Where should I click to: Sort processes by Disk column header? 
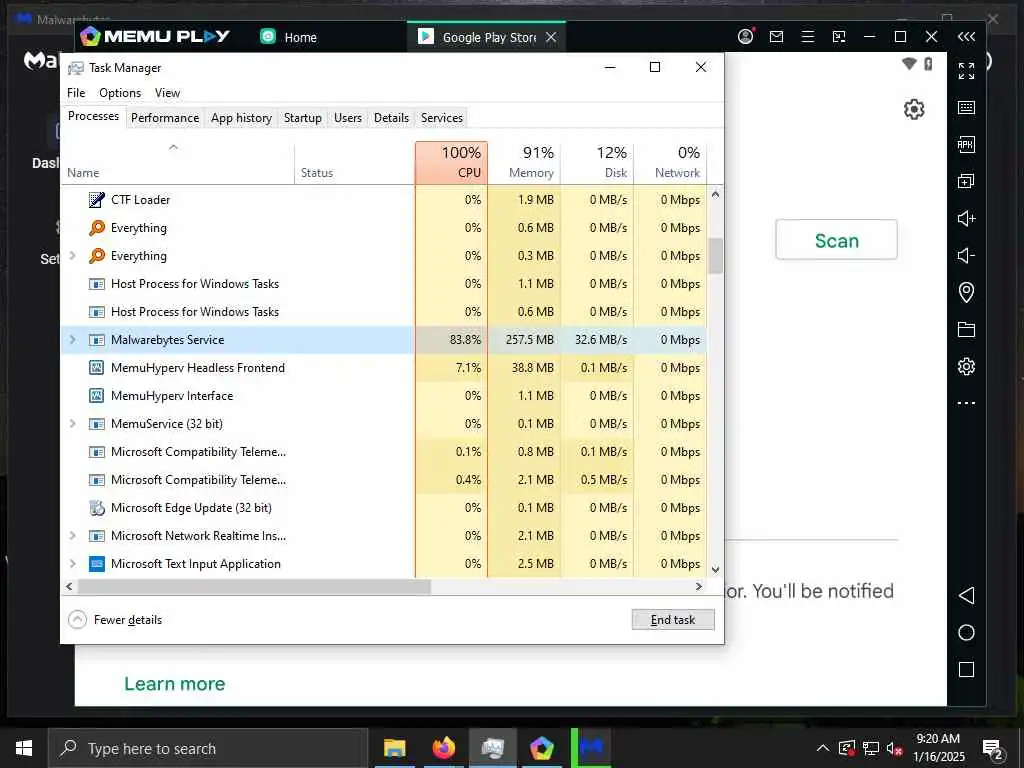(x=598, y=162)
